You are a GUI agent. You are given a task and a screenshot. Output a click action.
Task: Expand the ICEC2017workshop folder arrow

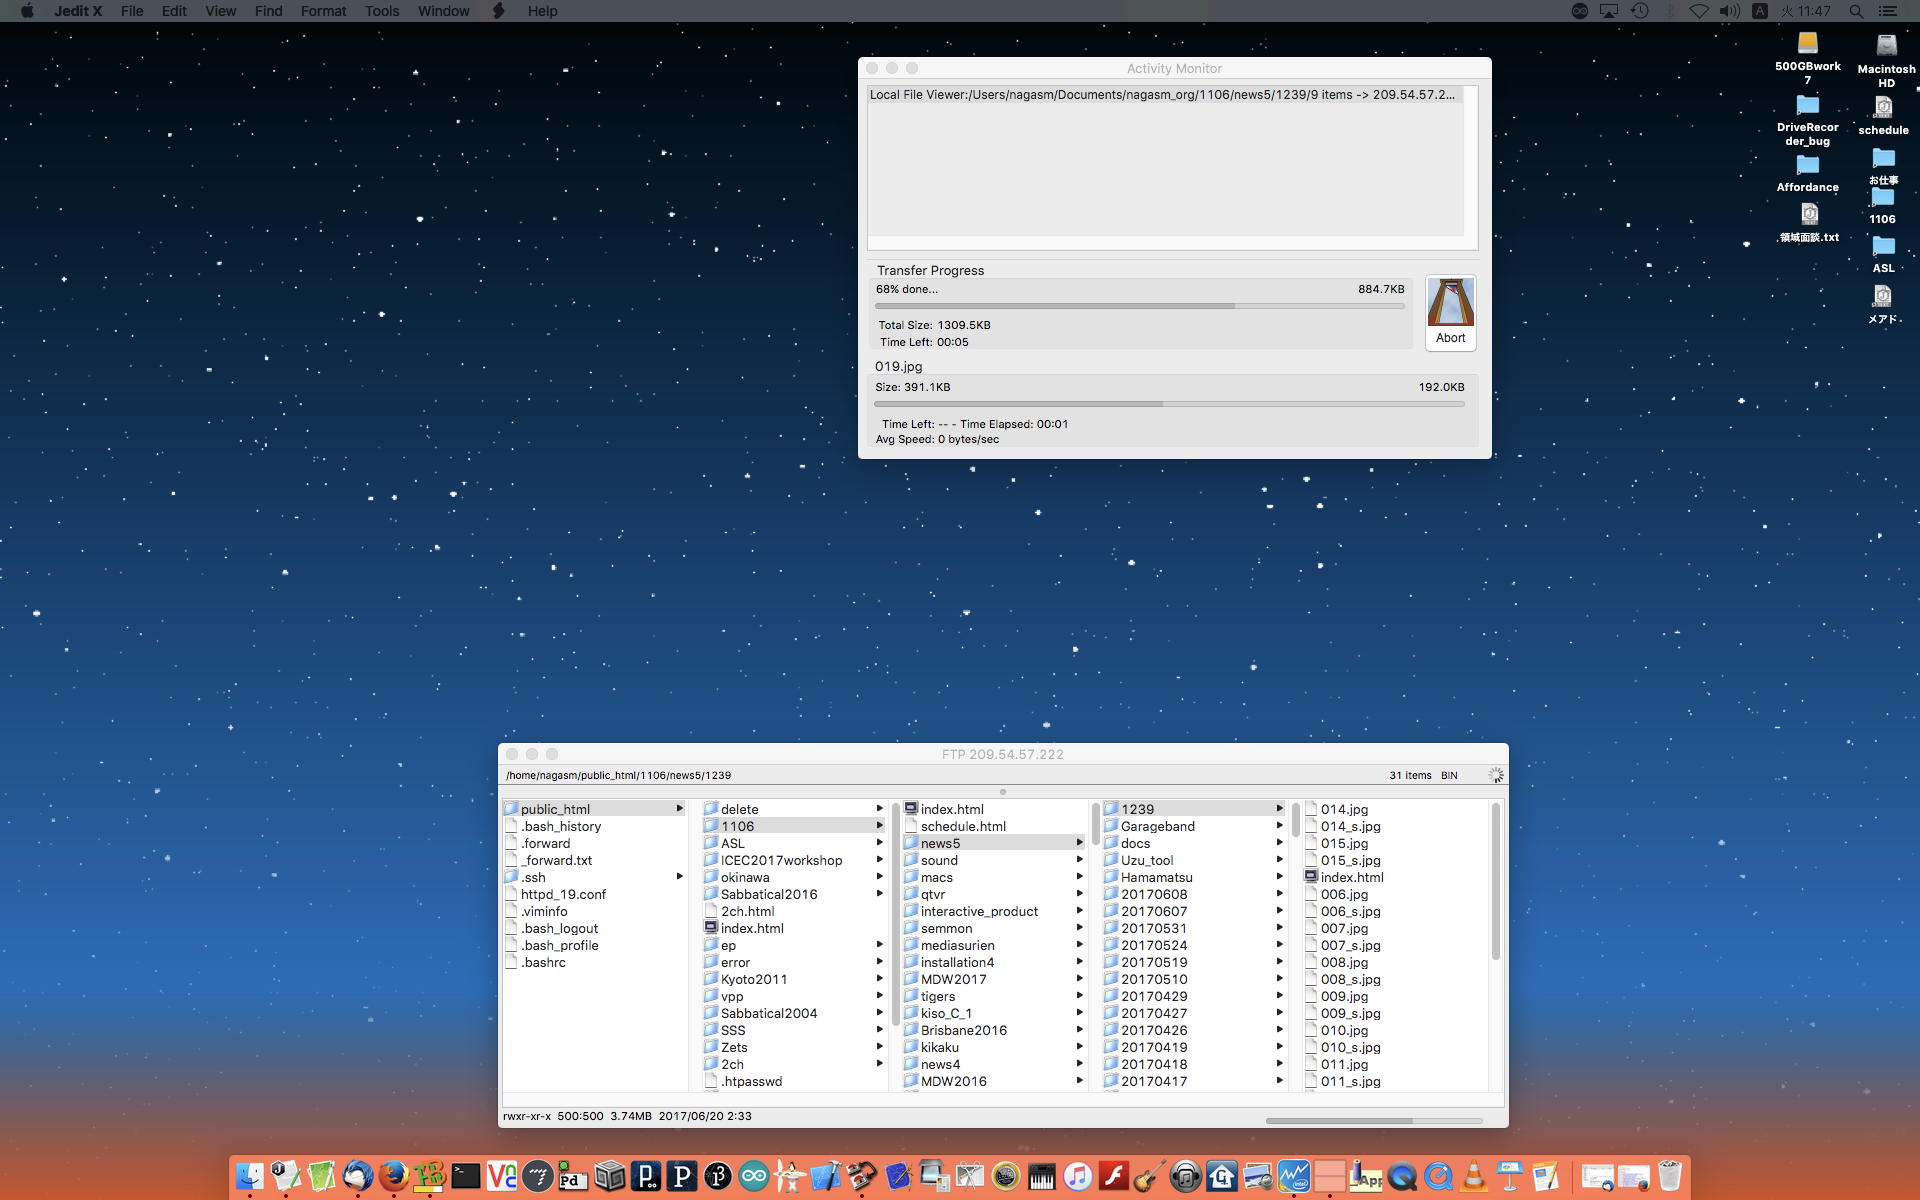879,860
